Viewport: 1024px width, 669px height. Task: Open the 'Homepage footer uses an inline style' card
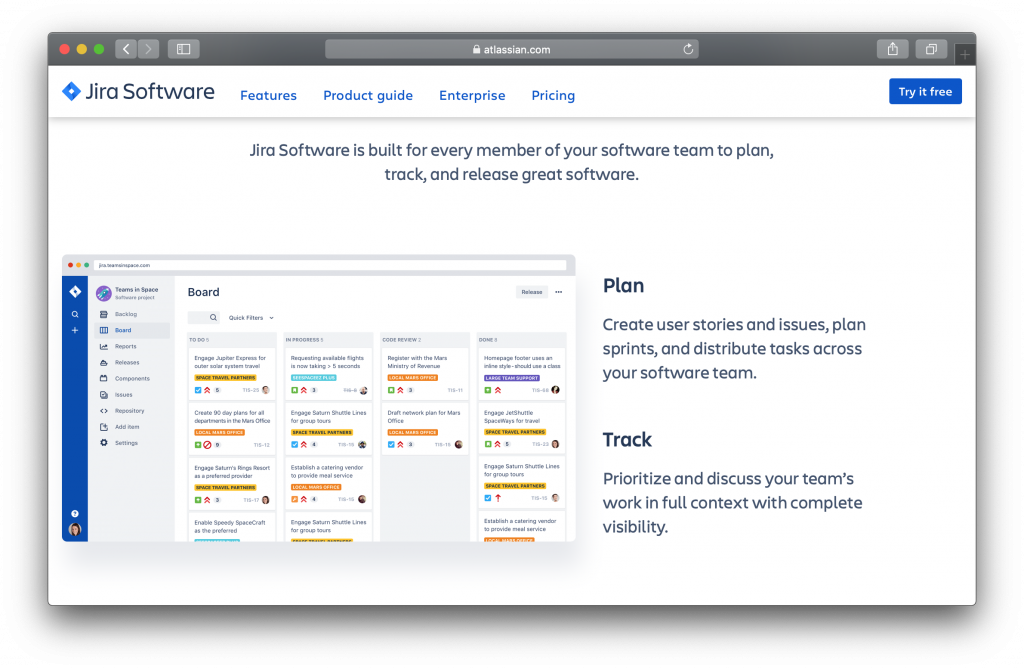(x=521, y=374)
